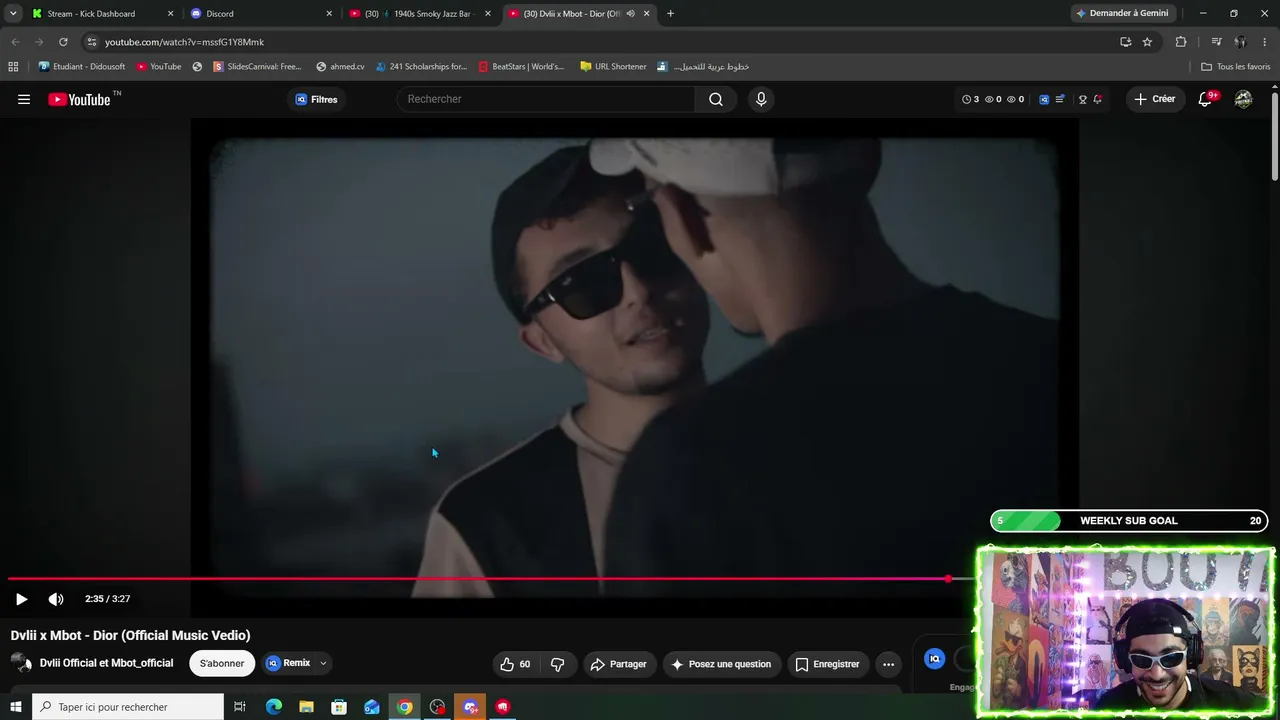Like the video with thumbs up
The image size is (1280, 720).
click(x=516, y=664)
